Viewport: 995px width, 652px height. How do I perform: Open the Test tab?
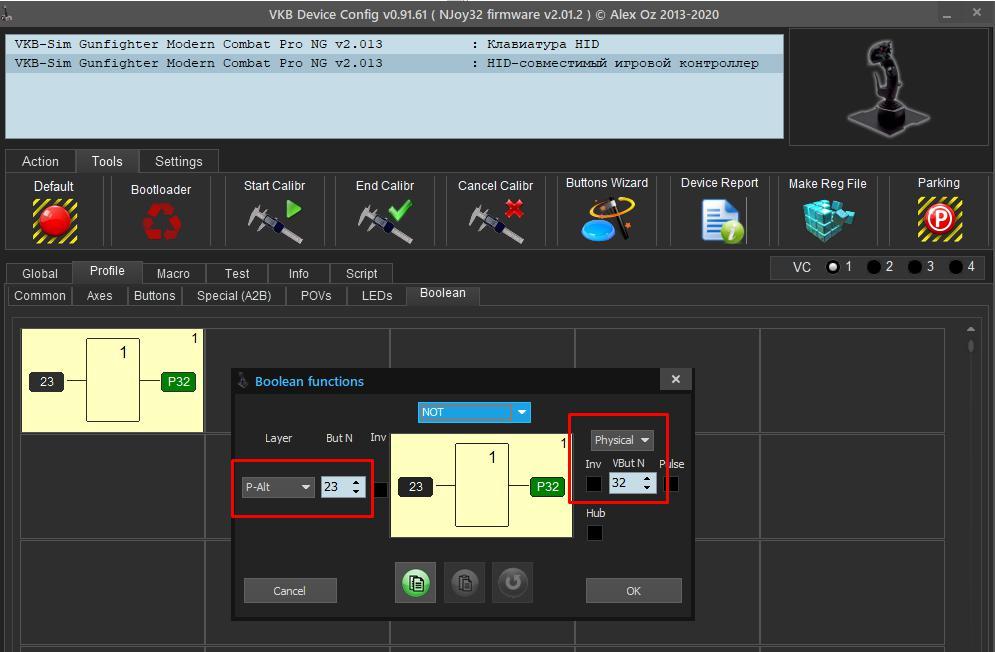[x=237, y=274]
